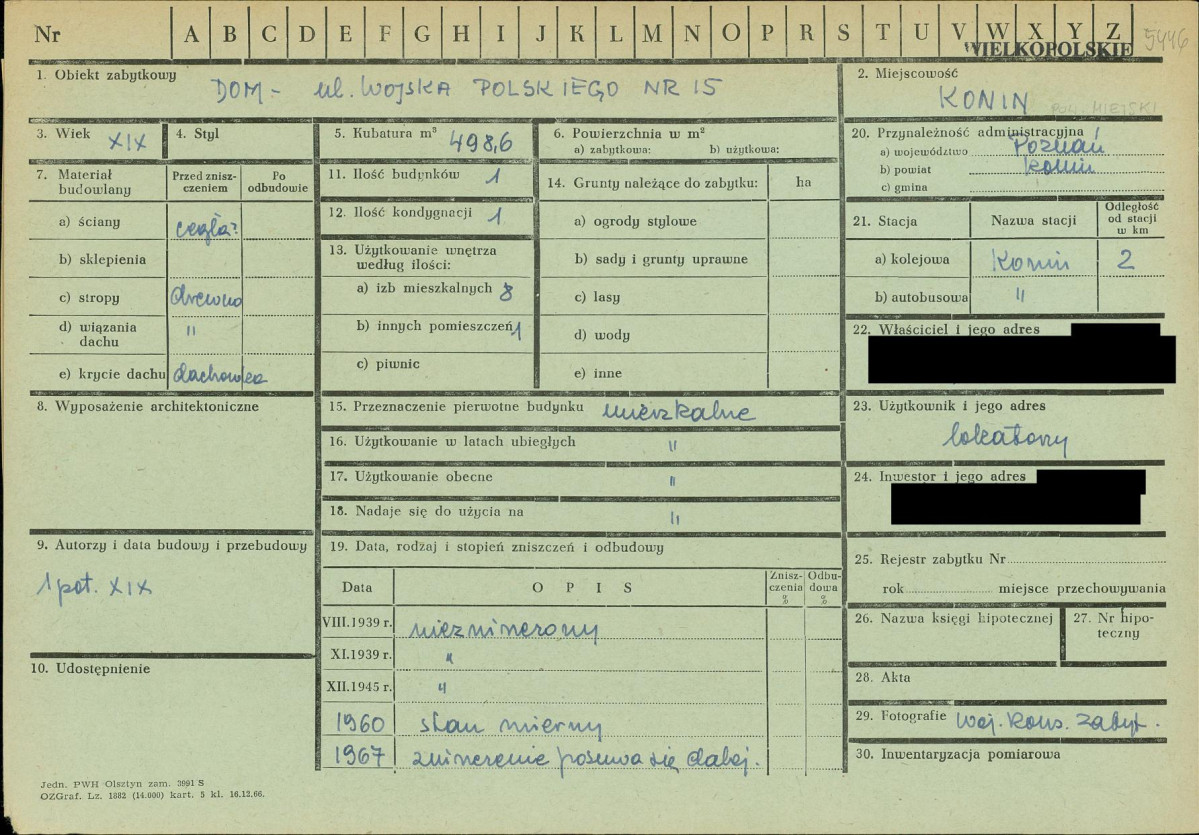1199x835 pixels.
Task: Click the letter A index box
Action: [x=191, y=33]
